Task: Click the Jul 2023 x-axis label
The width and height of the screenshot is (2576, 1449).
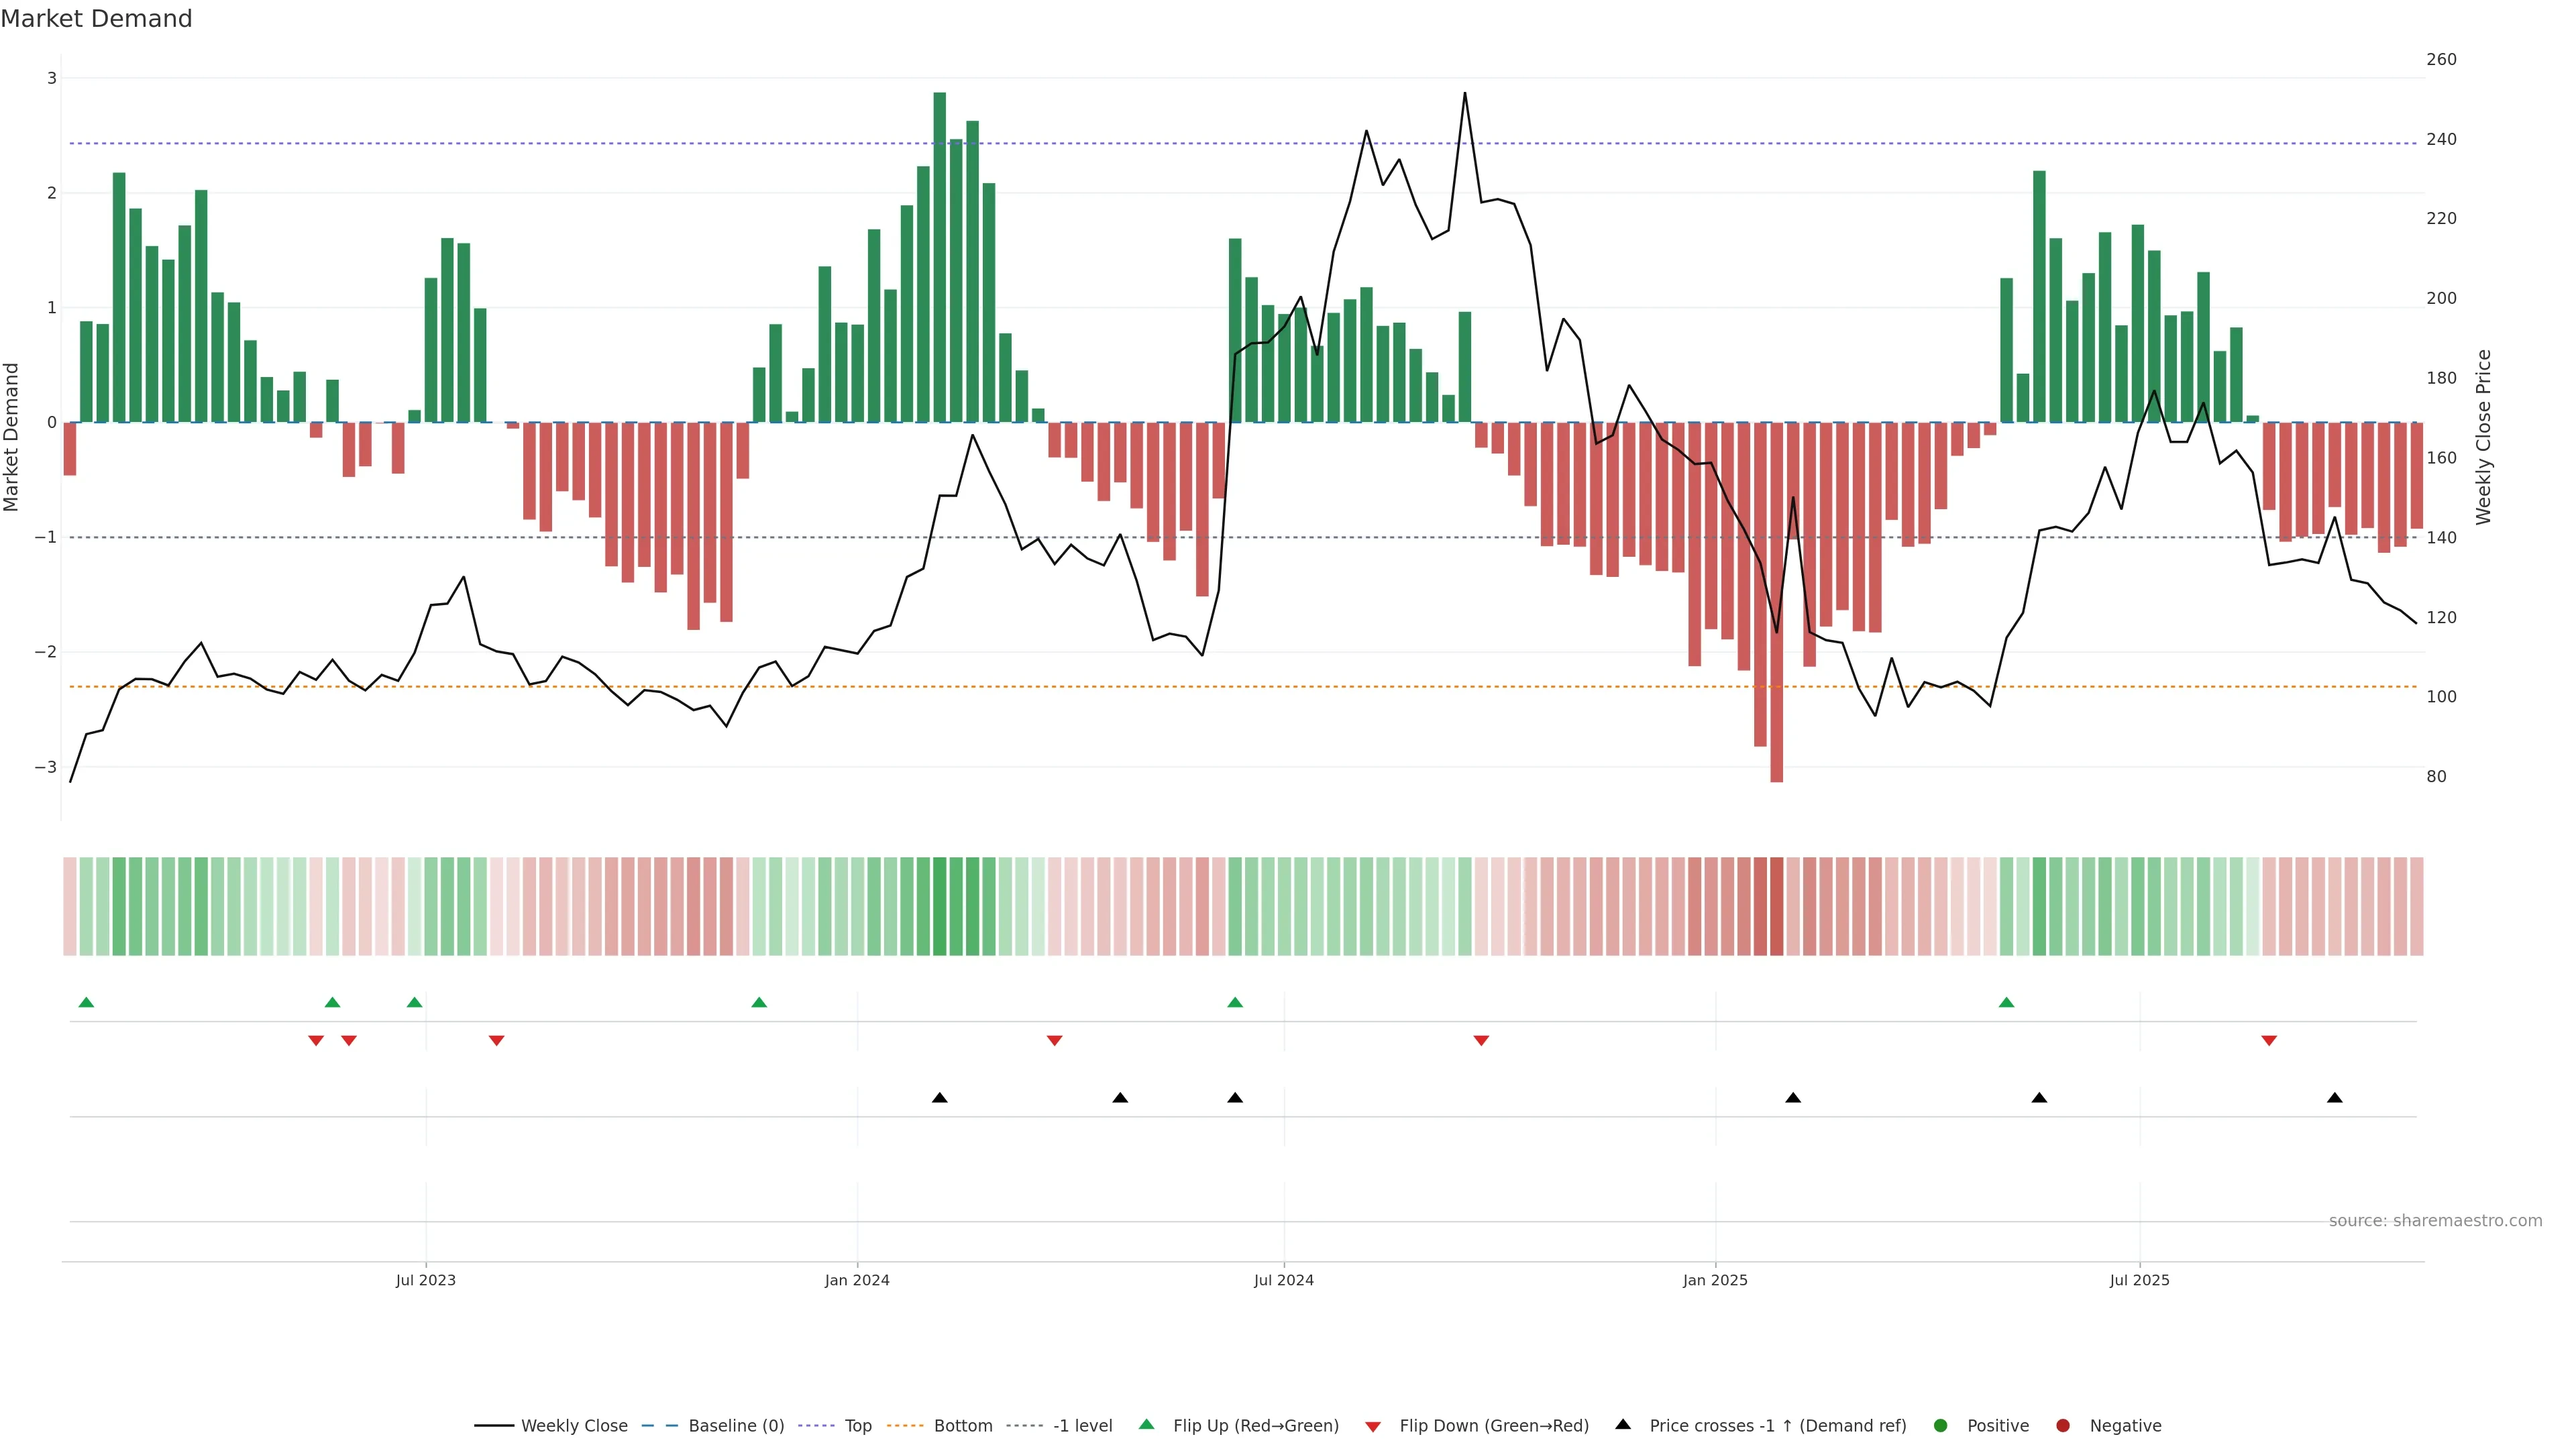Action: (425, 1281)
